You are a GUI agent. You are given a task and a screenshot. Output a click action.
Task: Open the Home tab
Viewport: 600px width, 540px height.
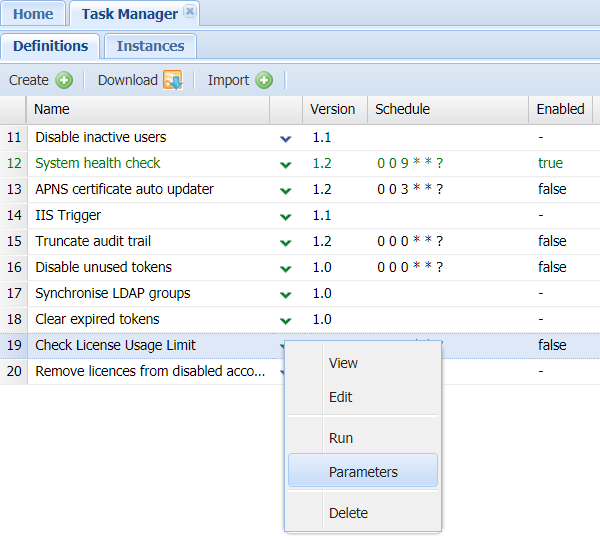click(x=33, y=14)
